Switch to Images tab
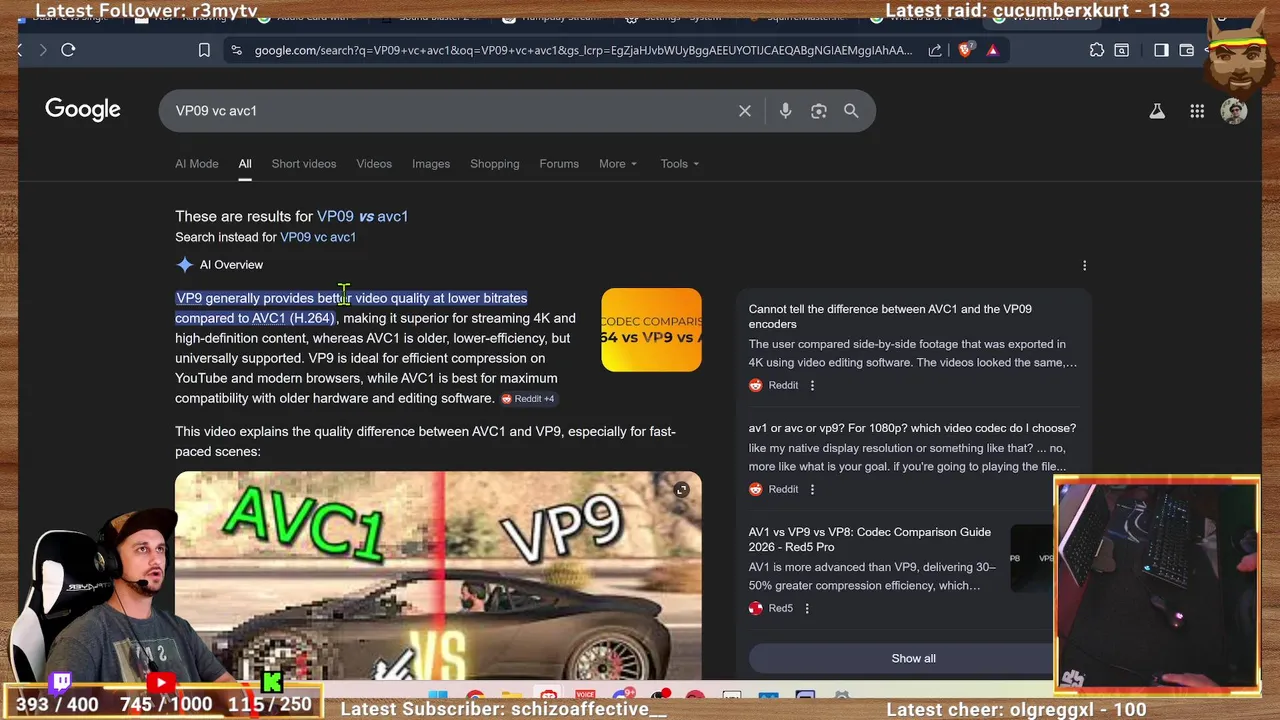1280x720 pixels. coord(431,164)
